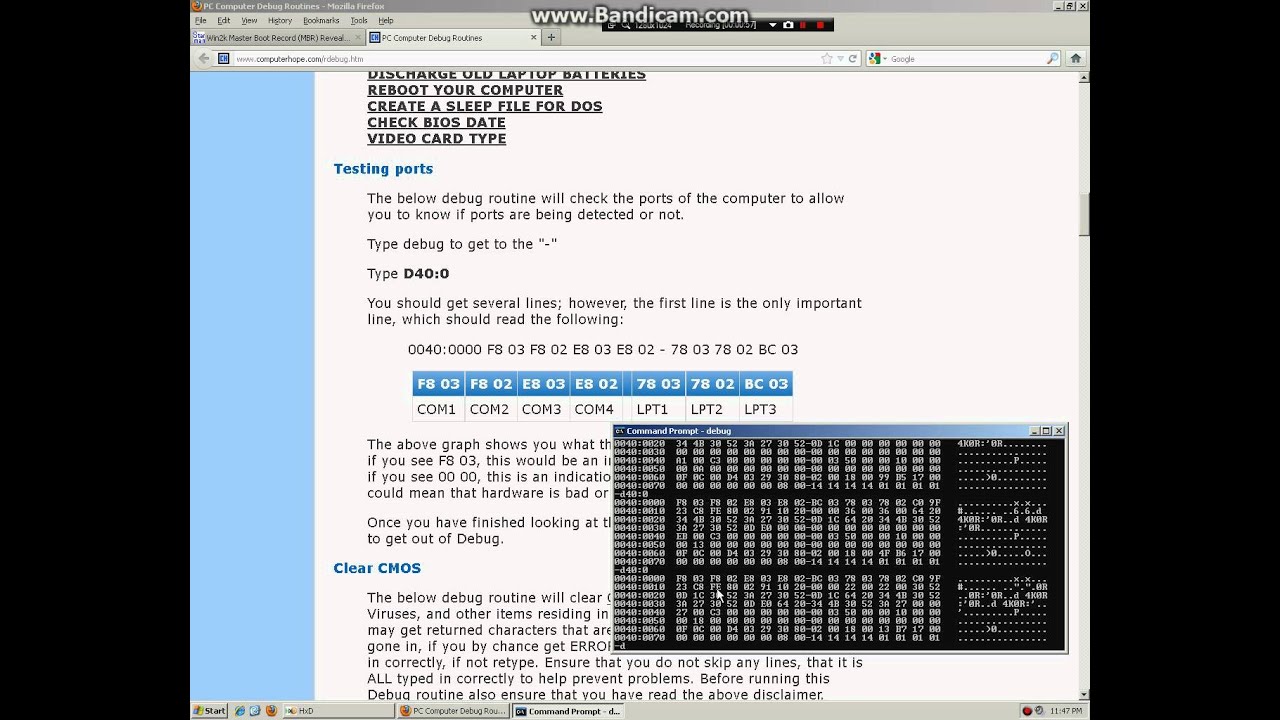The width and height of the screenshot is (1280, 720).
Task: Open the Edit menu
Action: 224,20
